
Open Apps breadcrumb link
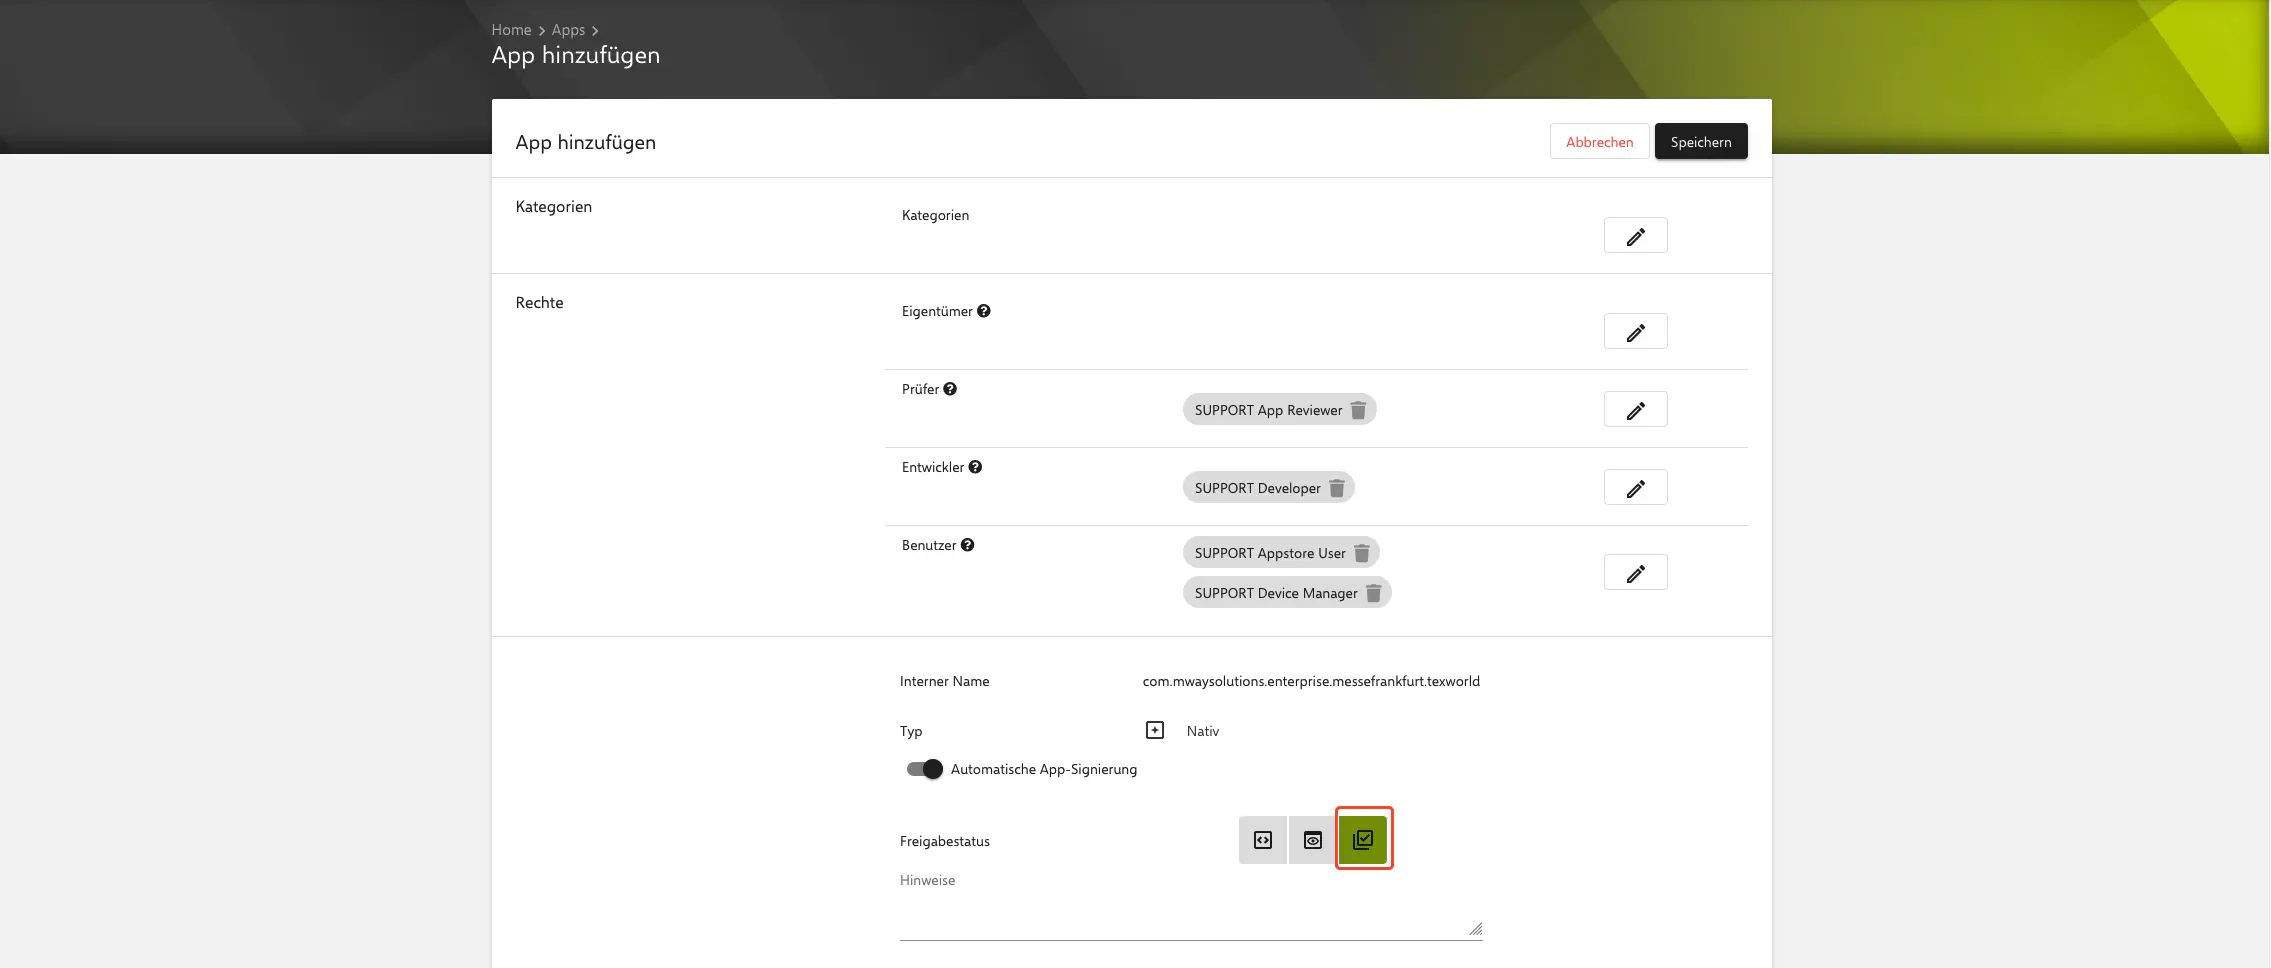[568, 30]
